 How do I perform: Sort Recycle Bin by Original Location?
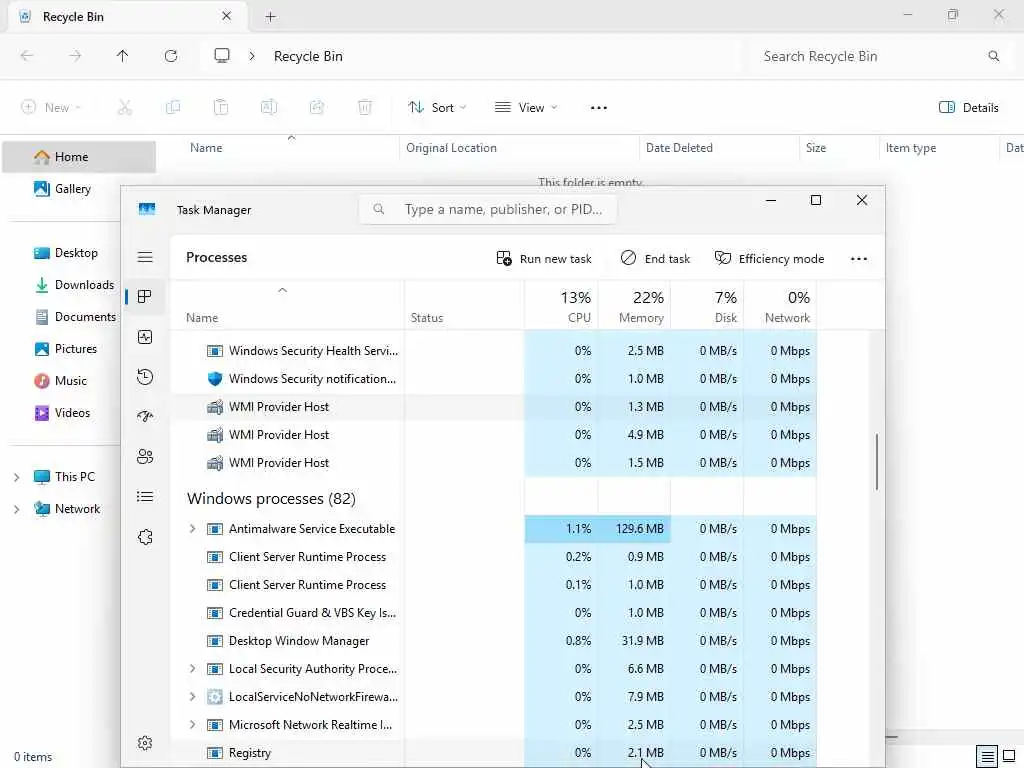pos(519,148)
